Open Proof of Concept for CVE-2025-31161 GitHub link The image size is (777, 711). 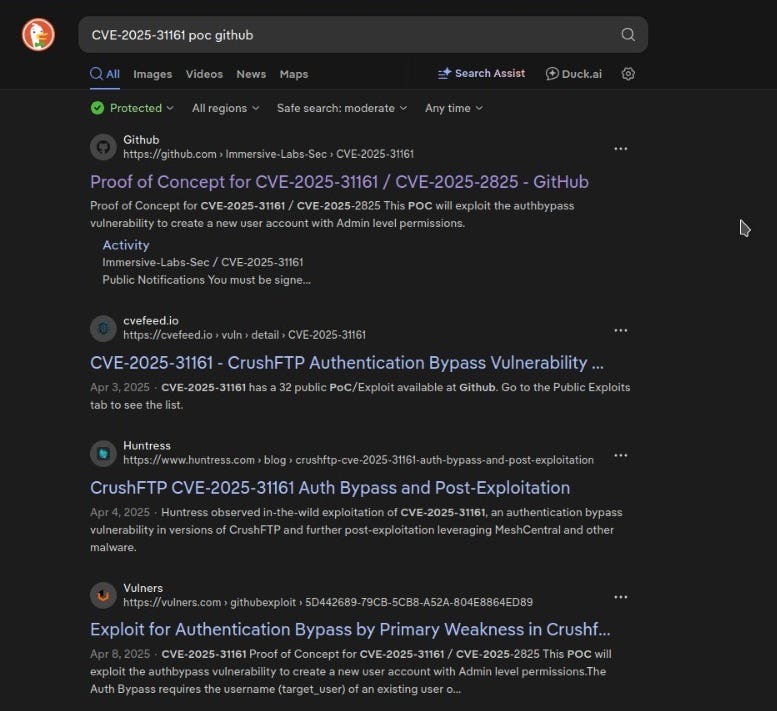pos(339,182)
